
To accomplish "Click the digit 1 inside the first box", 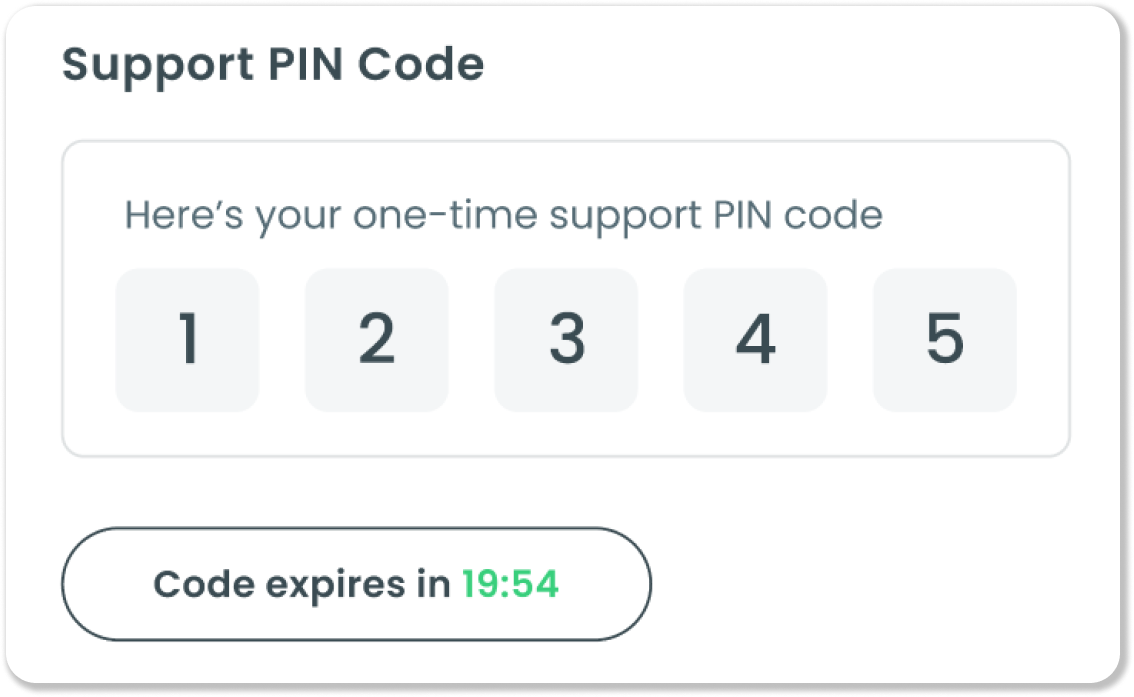I will (187, 340).
